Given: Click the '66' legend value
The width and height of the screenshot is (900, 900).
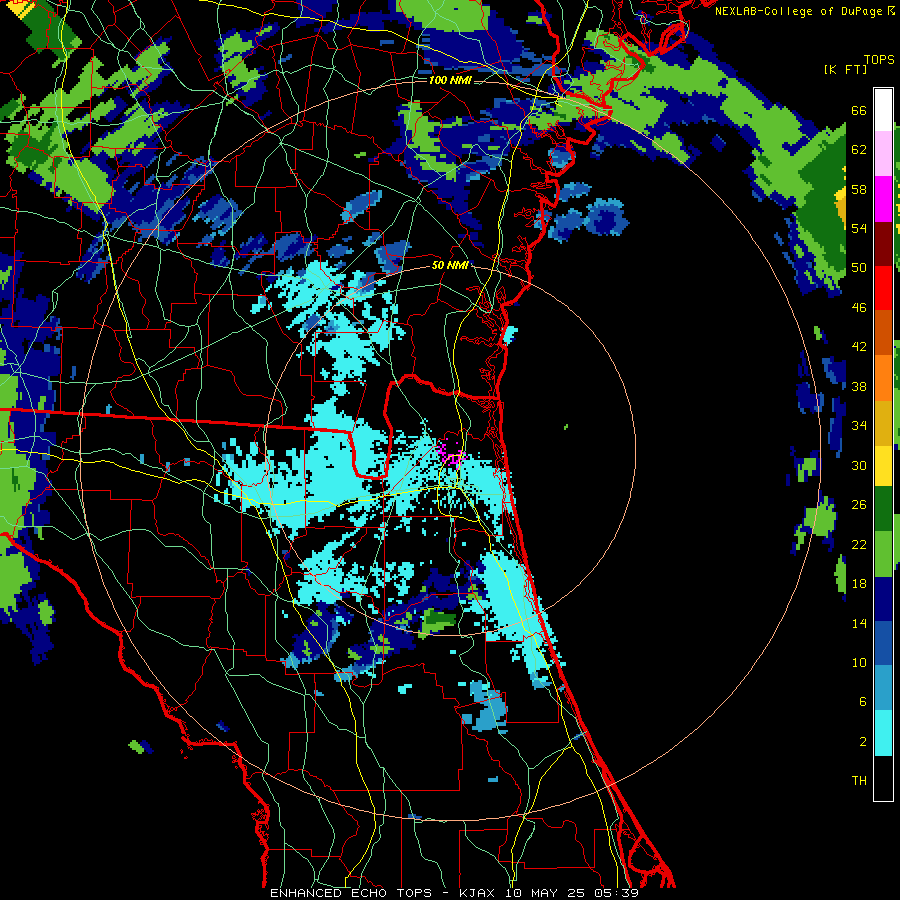Looking at the screenshot, I should (859, 111).
